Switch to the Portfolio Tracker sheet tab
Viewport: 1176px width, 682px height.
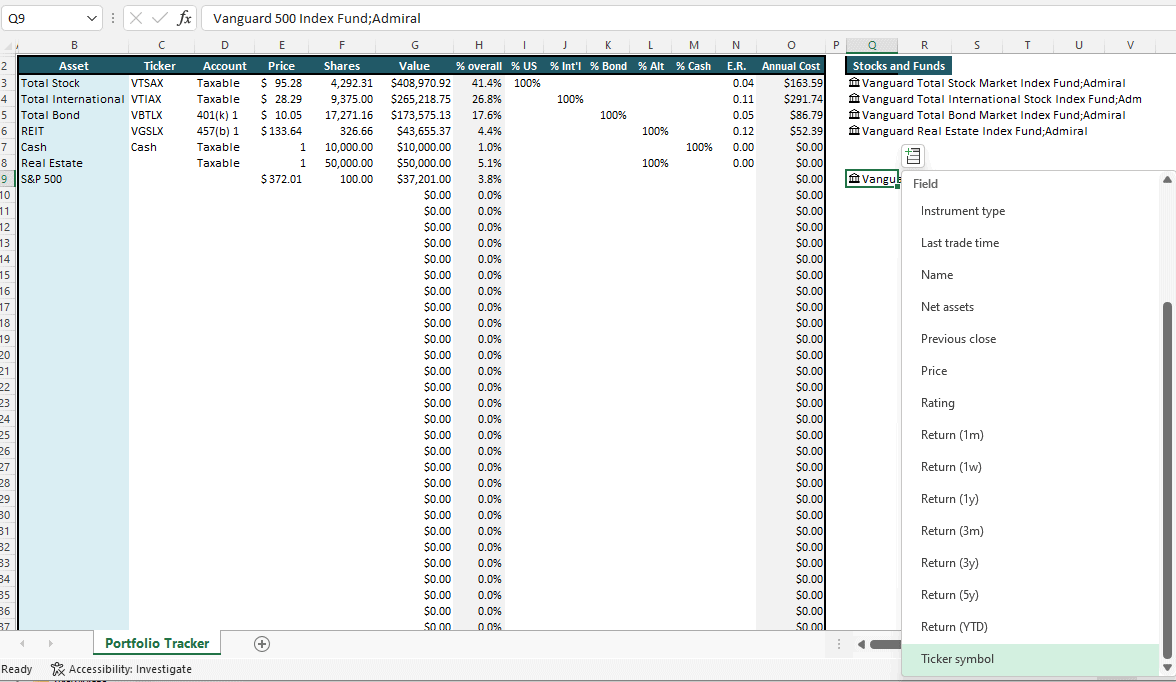click(x=157, y=644)
